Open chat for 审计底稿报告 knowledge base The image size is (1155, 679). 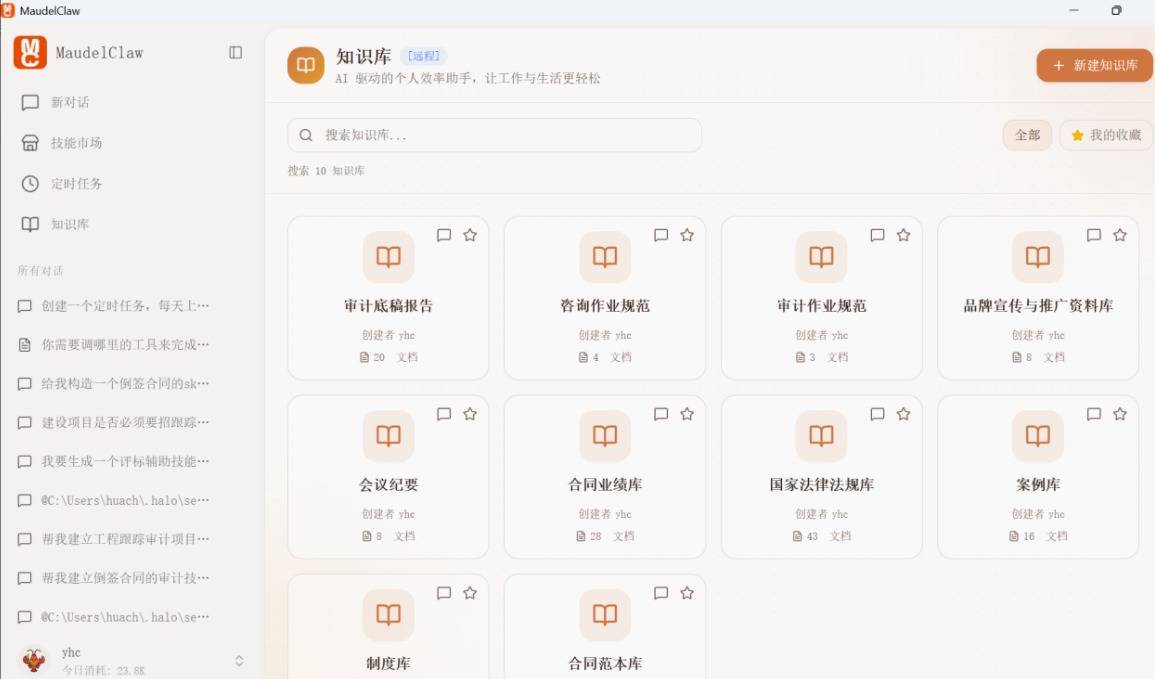(444, 235)
